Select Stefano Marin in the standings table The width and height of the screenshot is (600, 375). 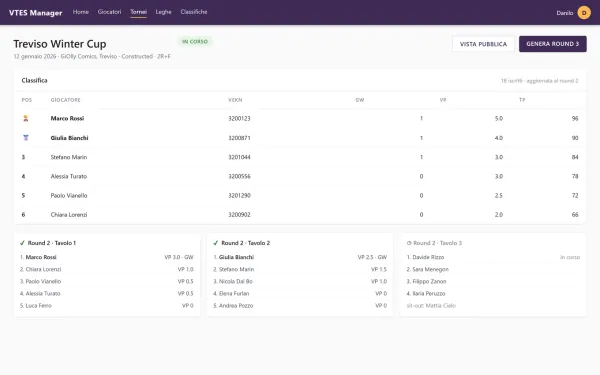coord(69,157)
